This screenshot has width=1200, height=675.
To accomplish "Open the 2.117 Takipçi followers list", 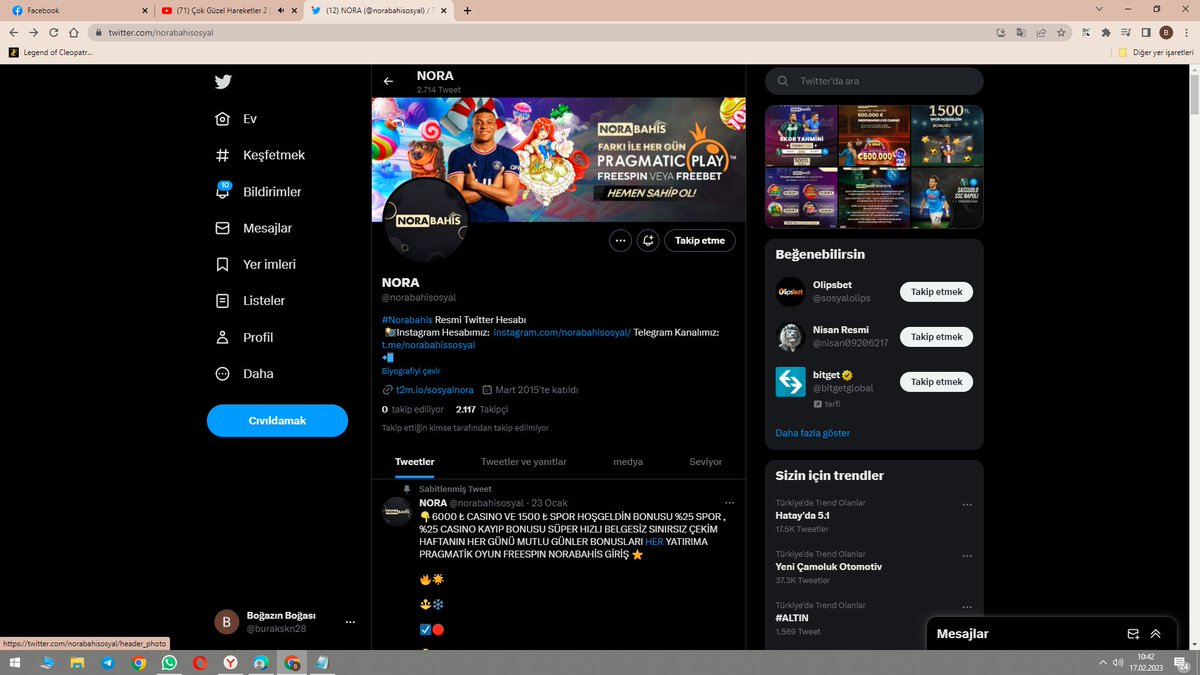I will click(482, 410).
